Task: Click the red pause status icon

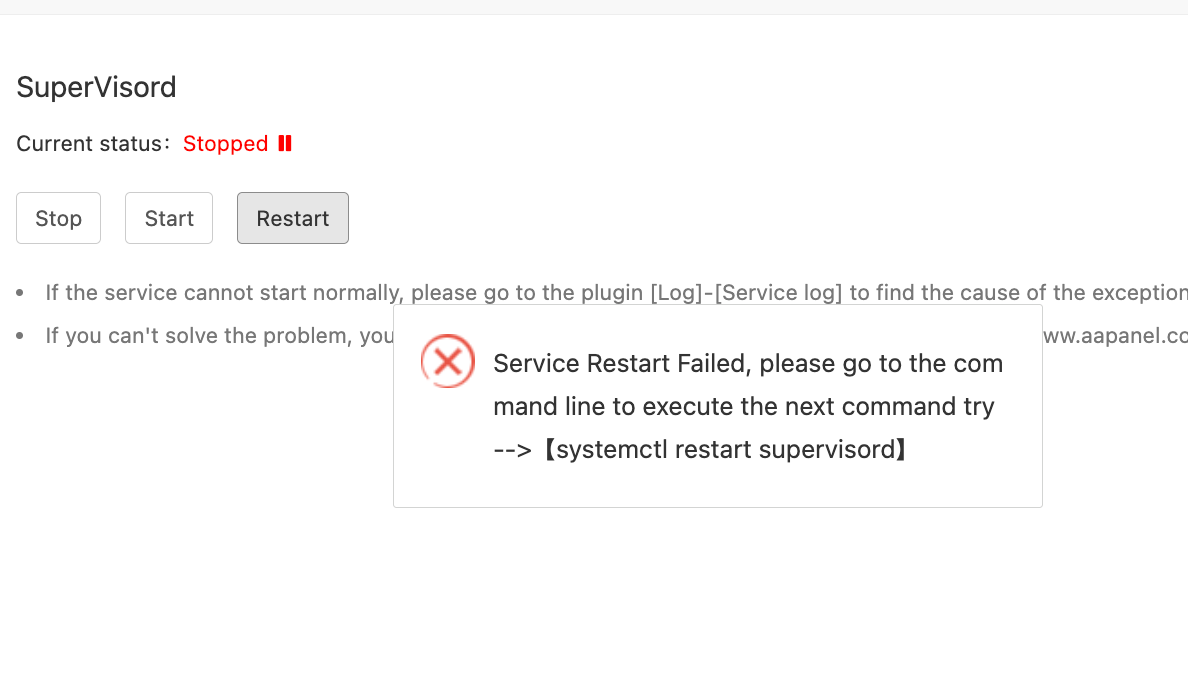Action: pyautogui.click(x=285, y=144)
